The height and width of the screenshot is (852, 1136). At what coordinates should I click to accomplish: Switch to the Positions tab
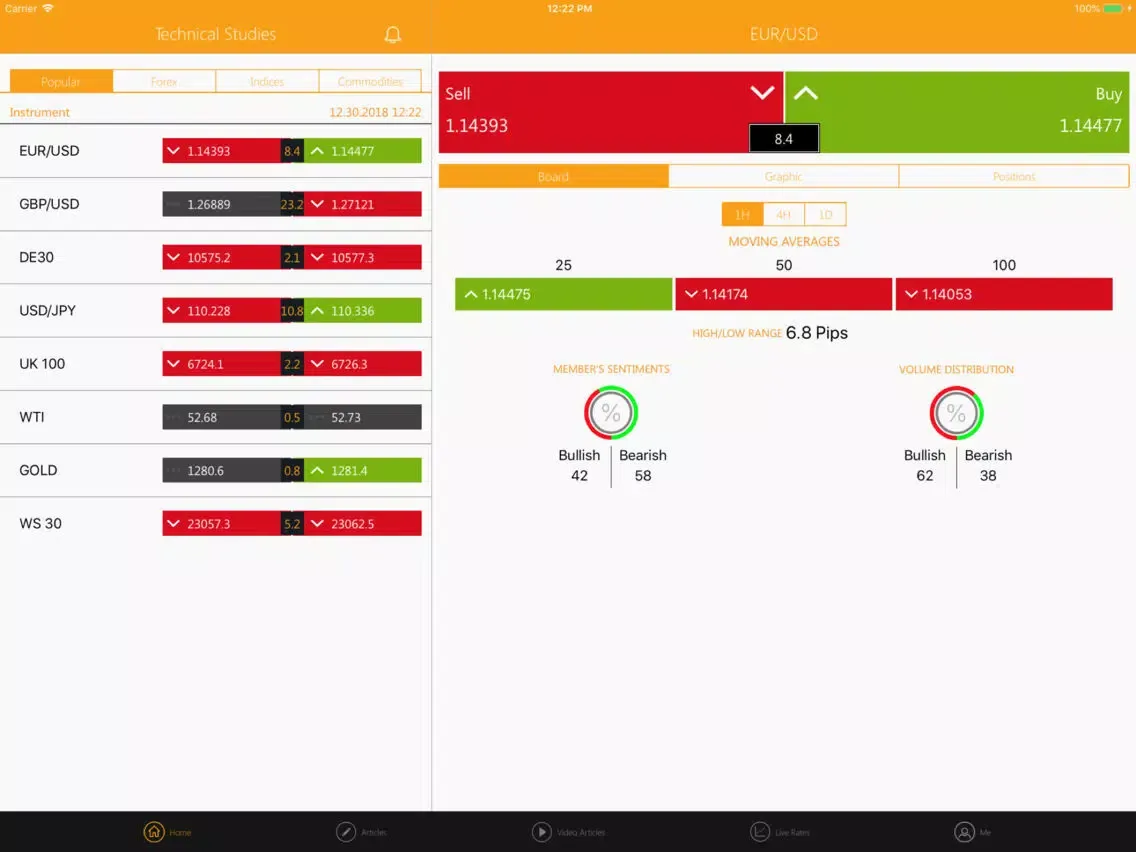tap(1014, 176)
